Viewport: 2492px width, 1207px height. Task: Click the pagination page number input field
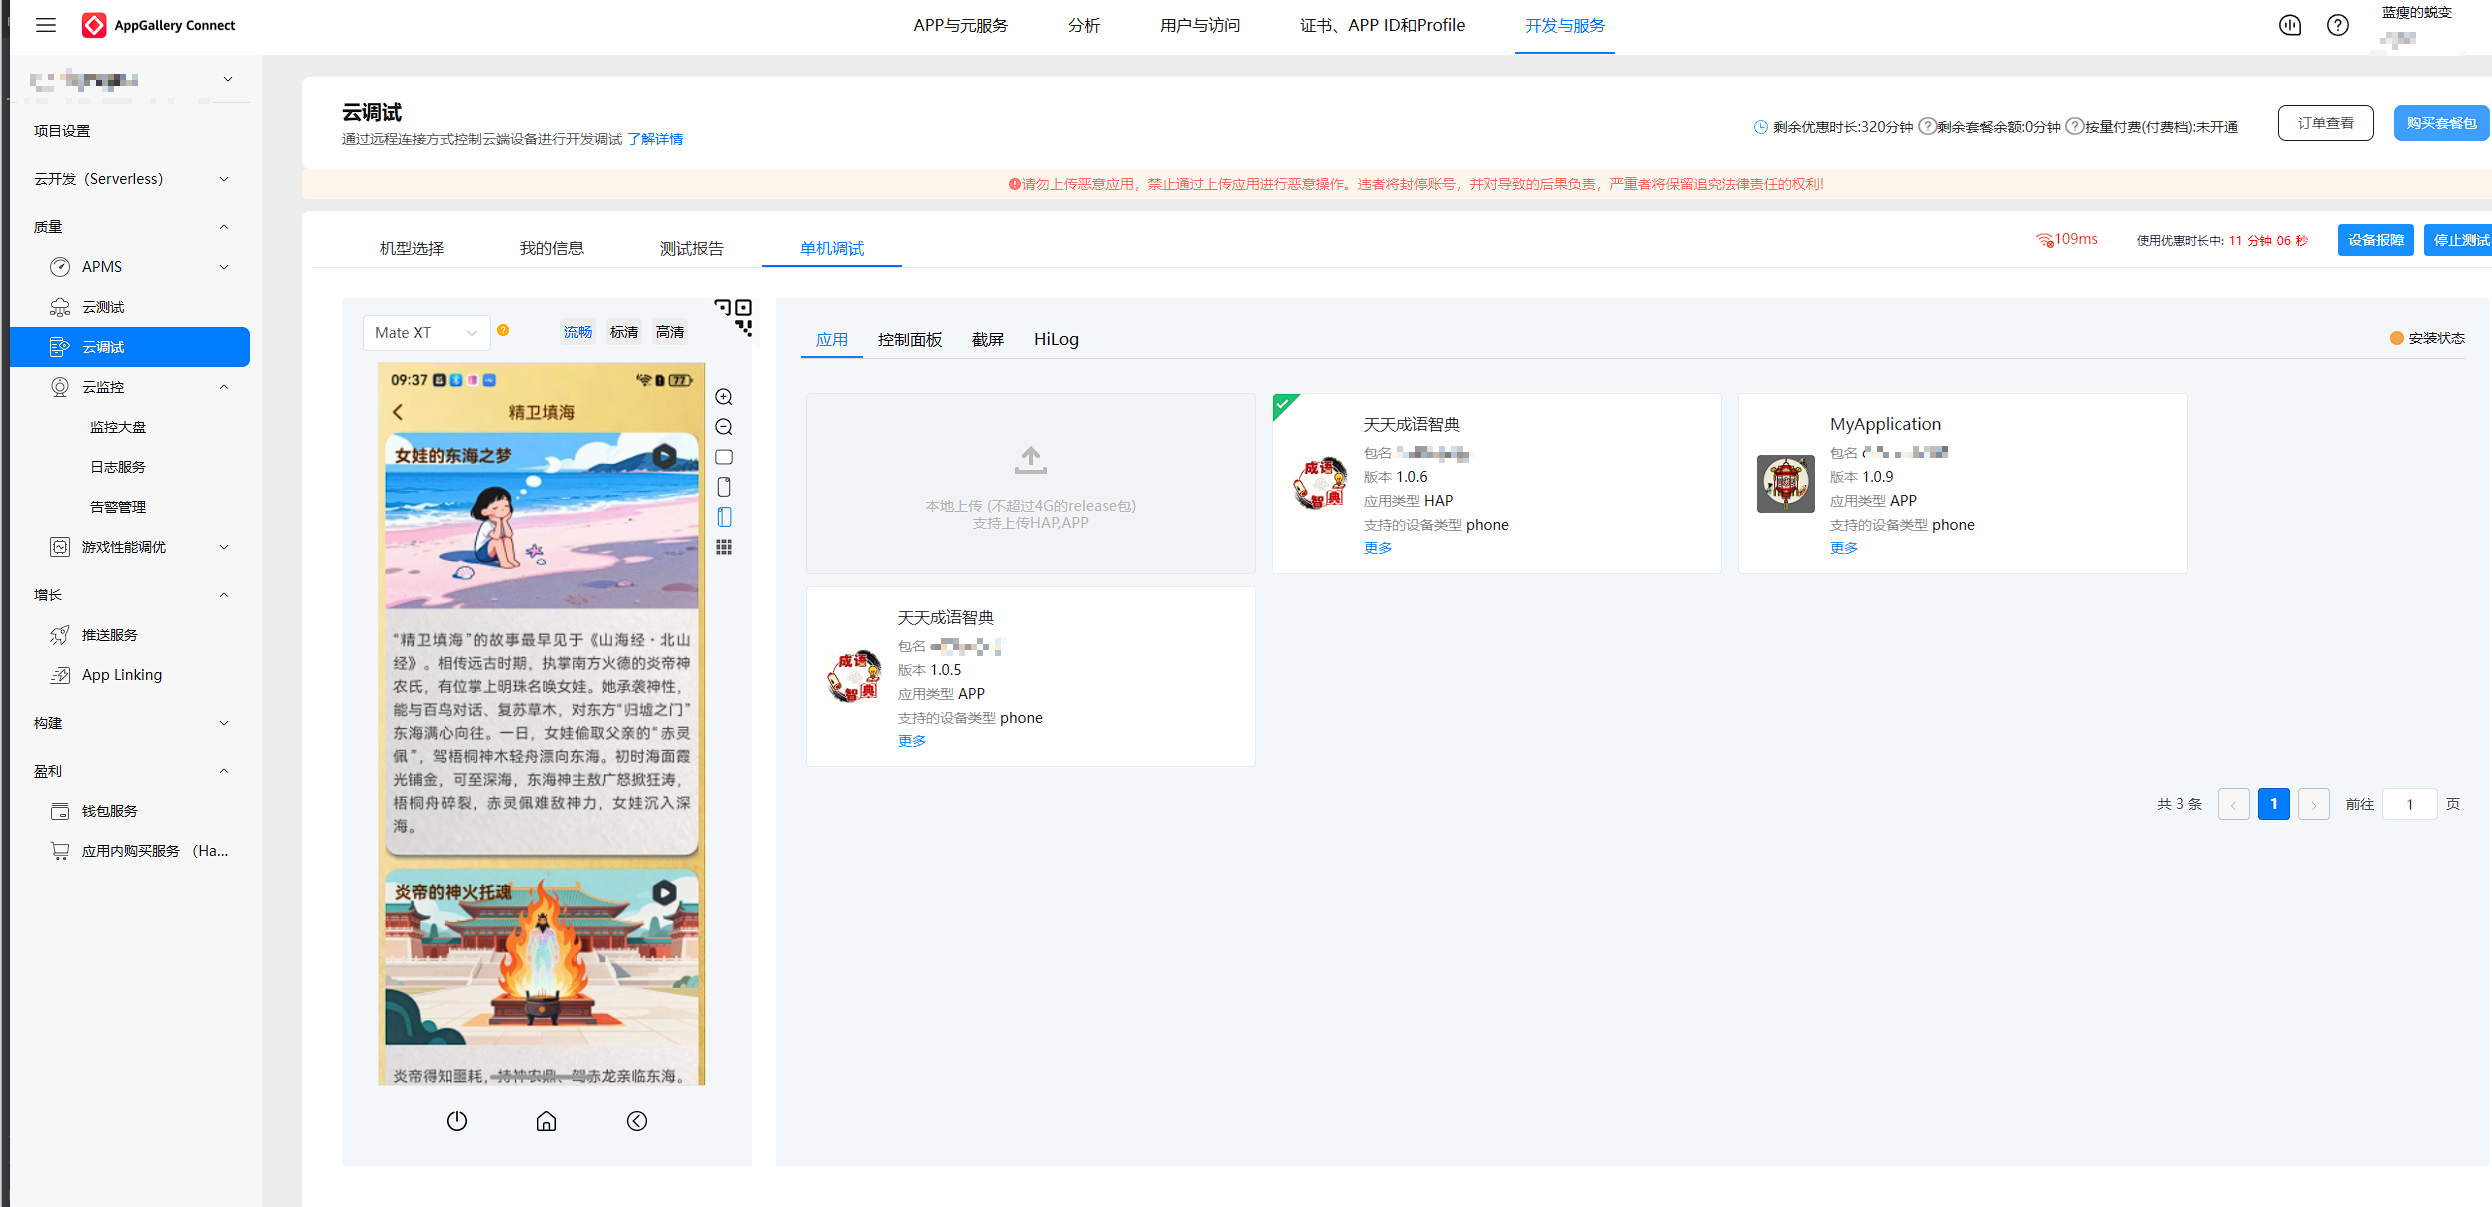click(2409, 804)
